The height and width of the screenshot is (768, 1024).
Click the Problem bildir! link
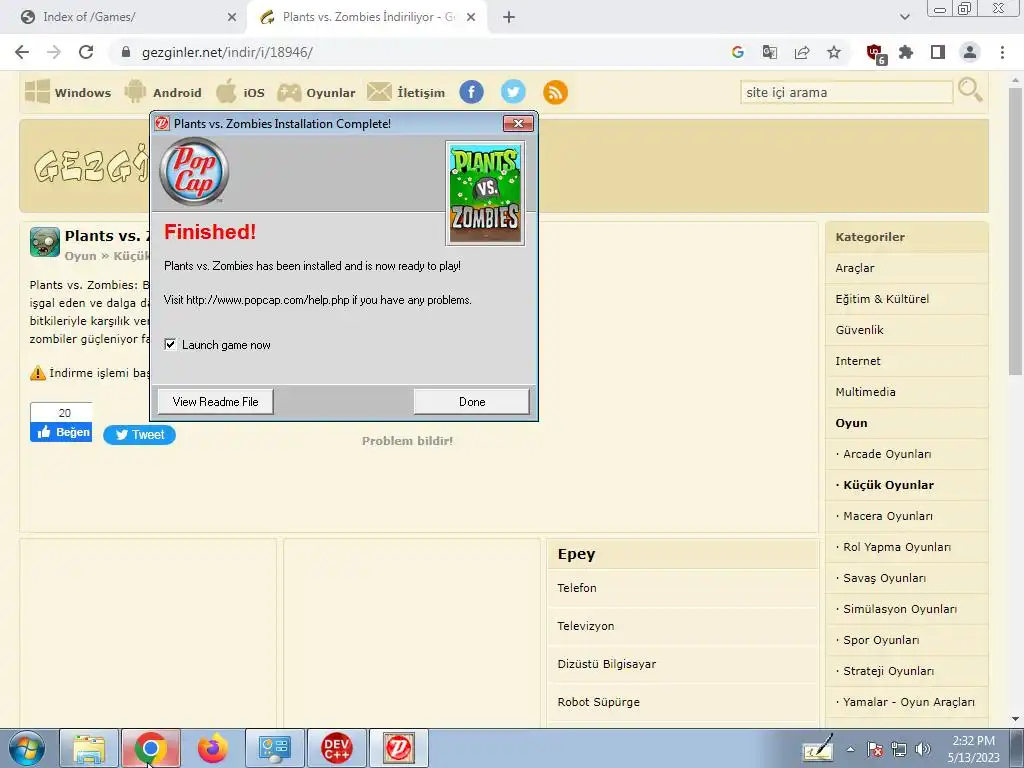pyautogui.click(x=408, y=441)
